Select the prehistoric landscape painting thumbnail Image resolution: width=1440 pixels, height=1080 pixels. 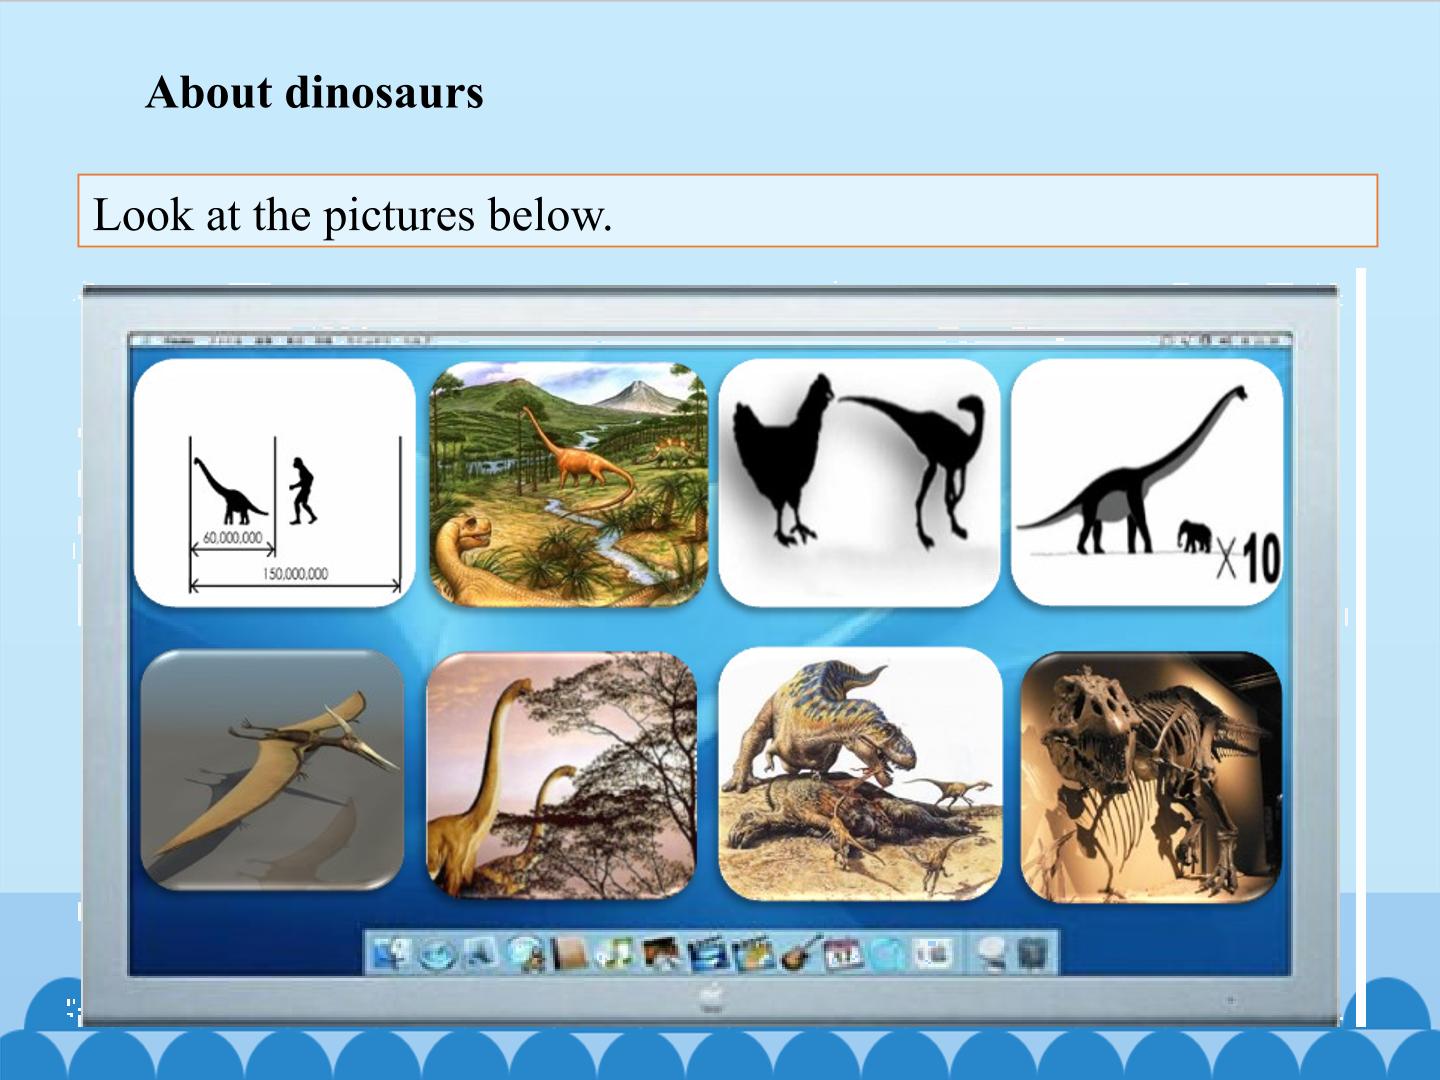click(x=568, y=484)
